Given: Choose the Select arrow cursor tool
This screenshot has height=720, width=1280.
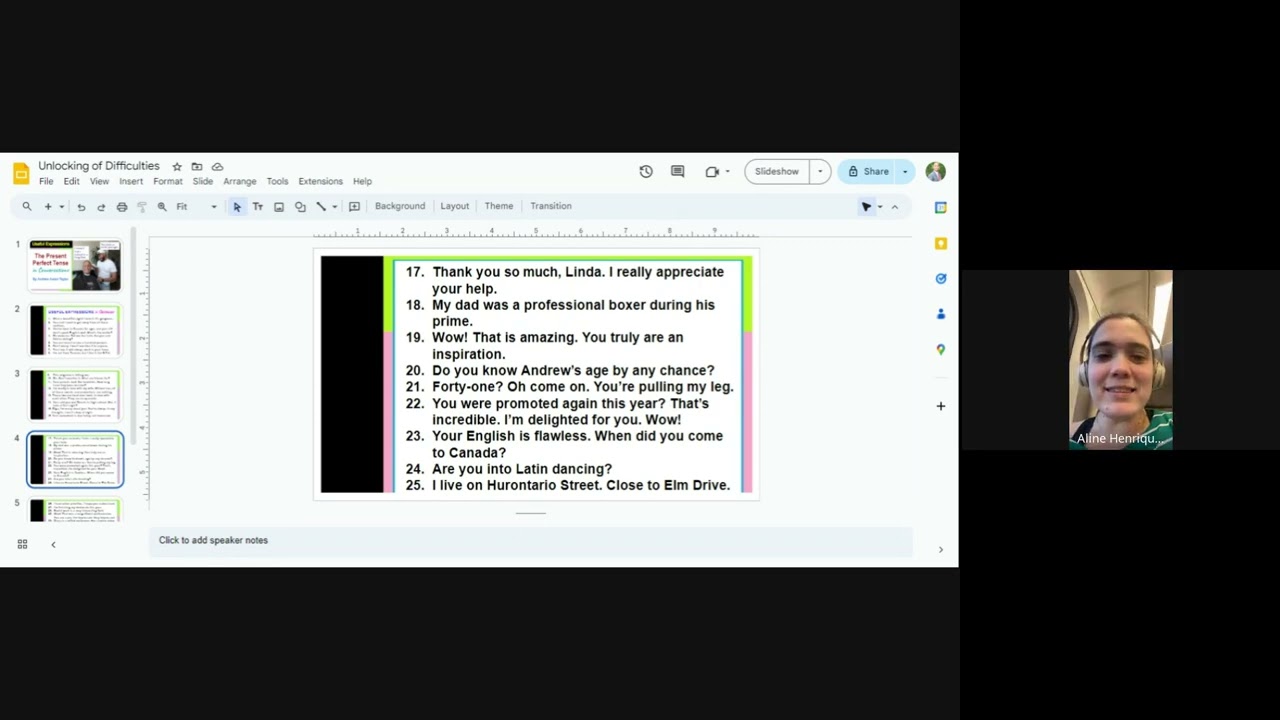Looking at the screenshot, I should click(237, 207).
